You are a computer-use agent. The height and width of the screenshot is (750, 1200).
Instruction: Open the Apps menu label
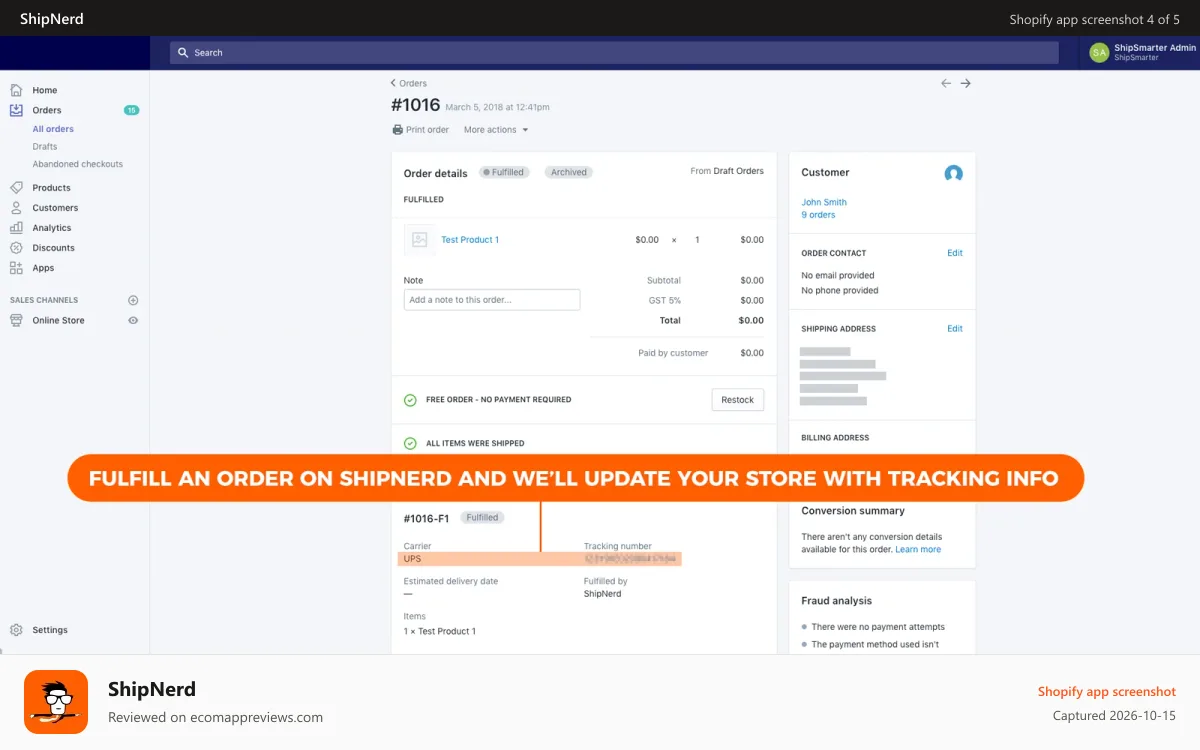43,268
